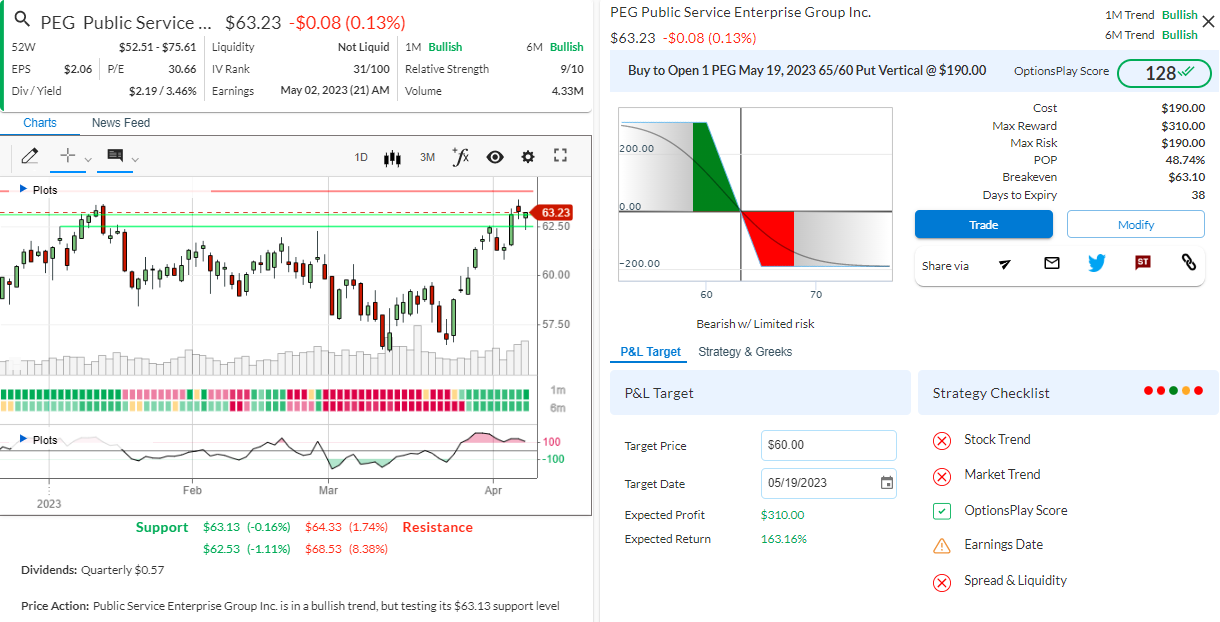This screenshot has height=622, width=1220.
Task: Expand the annotation tool dropdown arrow
Action: click(x=135, y=158)
